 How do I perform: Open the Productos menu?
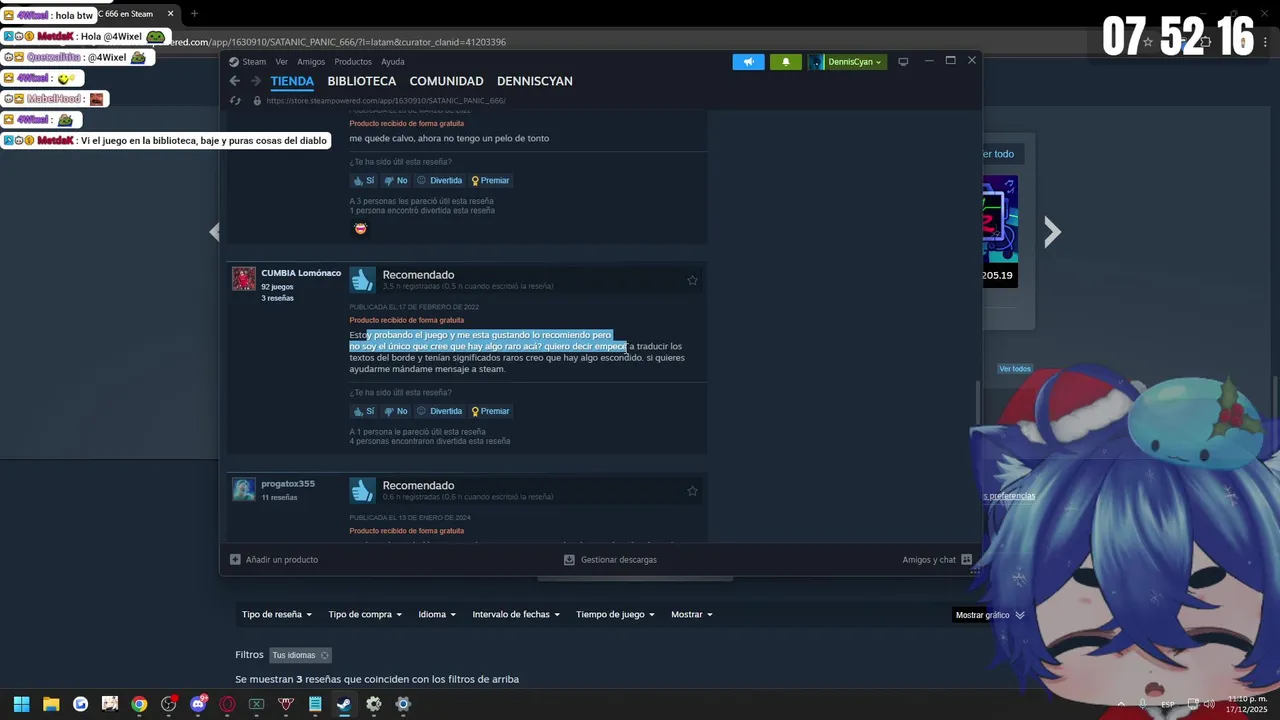(353, 62)
